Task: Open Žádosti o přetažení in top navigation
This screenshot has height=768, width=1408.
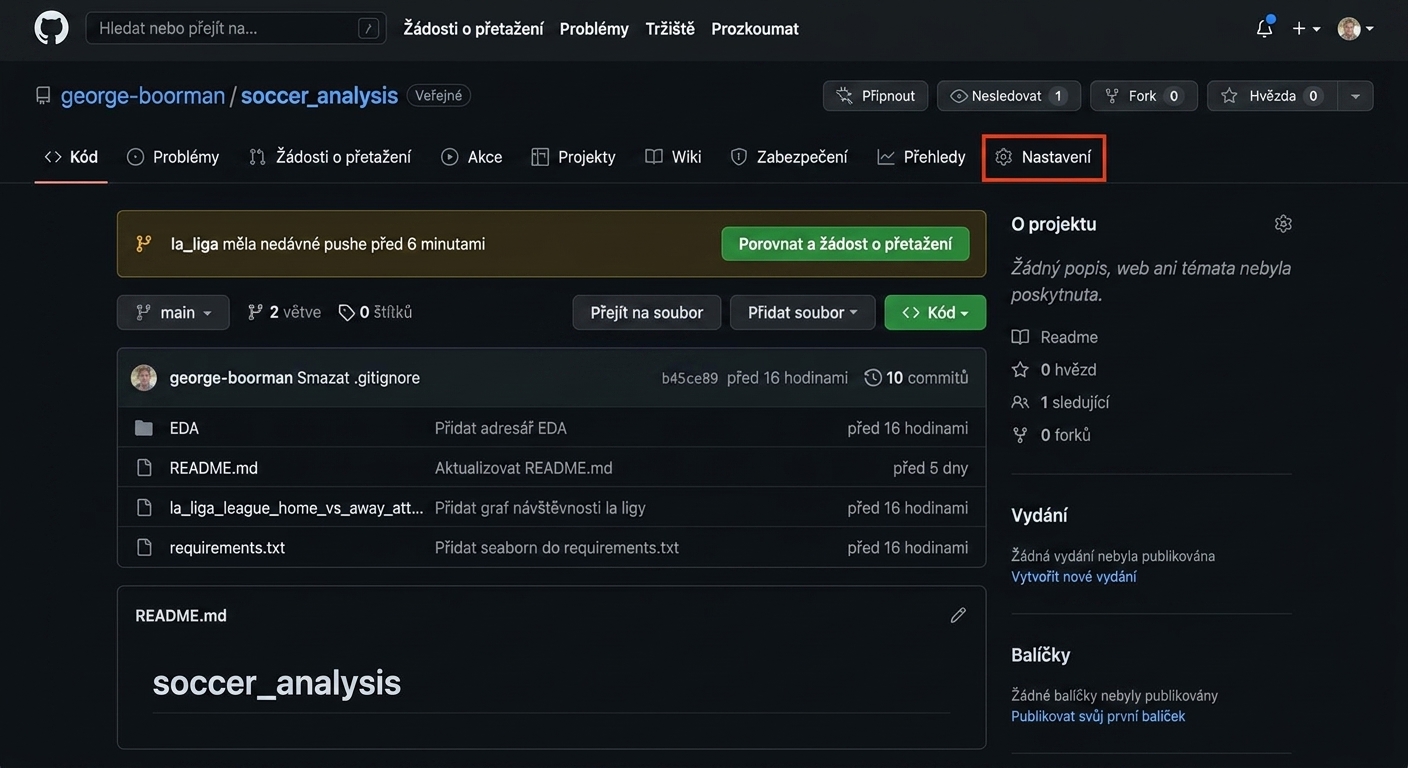Action: pos(473,29)
